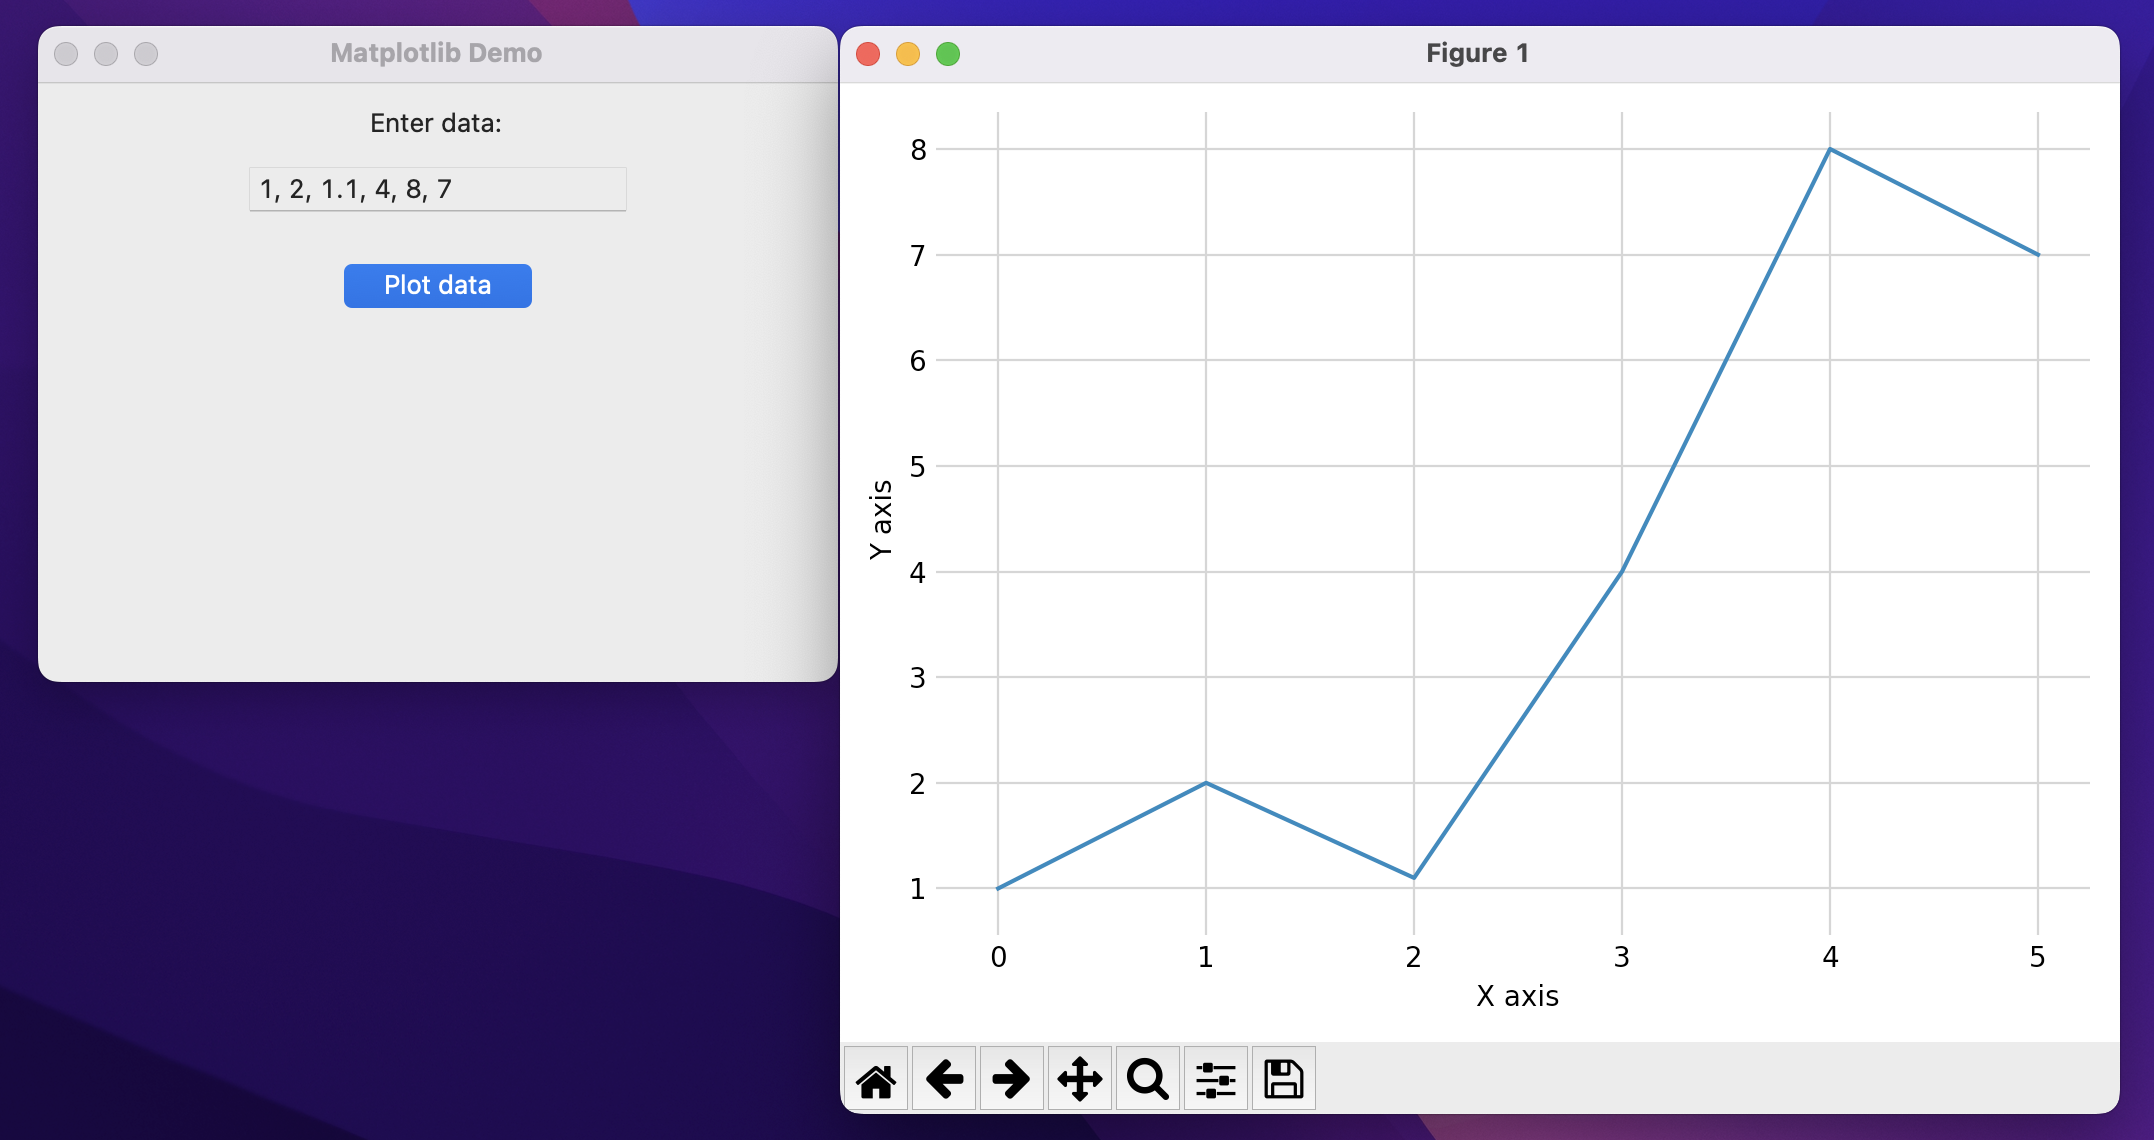
Task: Click the 'Y axis' label
Action: (x=881, y=519)
